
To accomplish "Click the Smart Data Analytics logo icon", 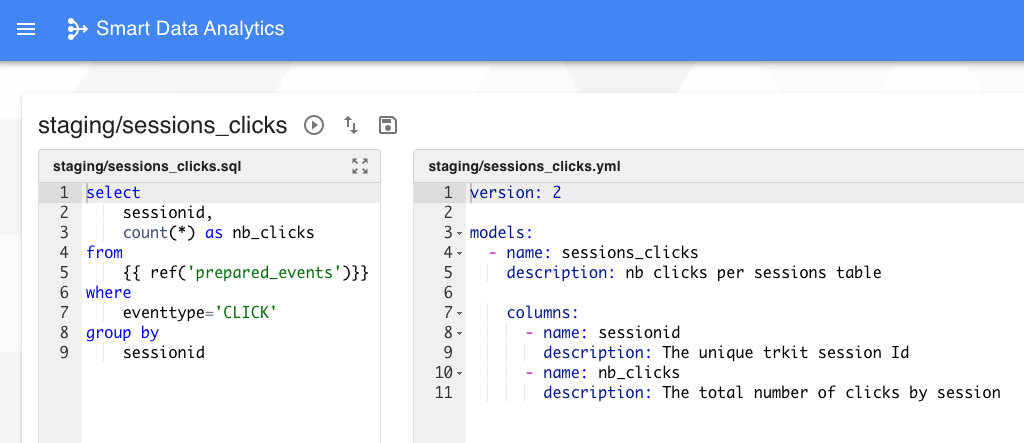I will (x=77, y=30).
